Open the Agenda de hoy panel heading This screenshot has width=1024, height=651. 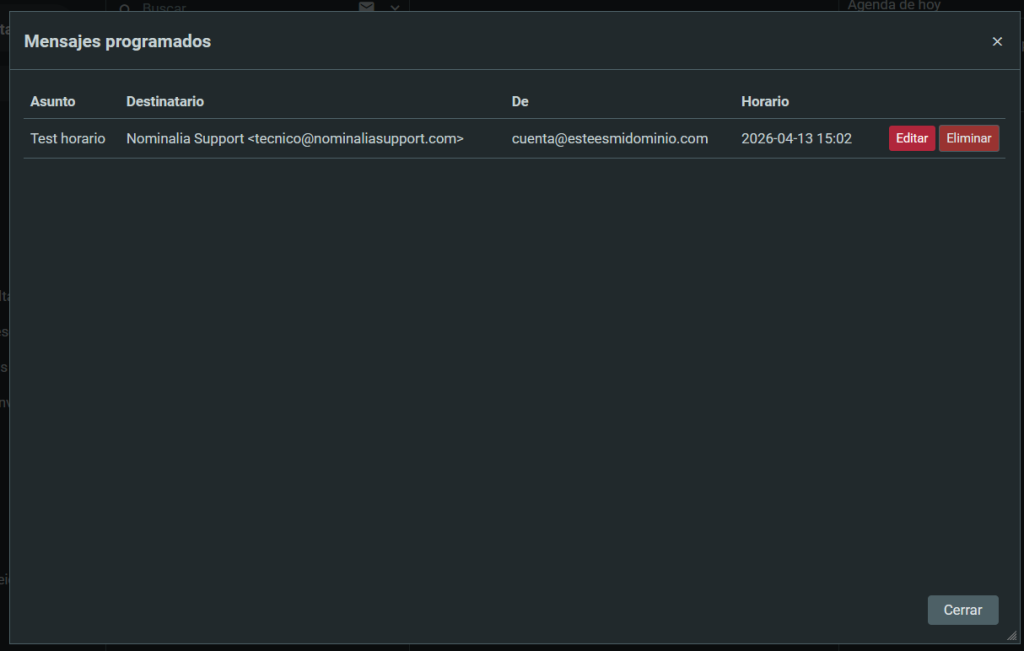894,6
